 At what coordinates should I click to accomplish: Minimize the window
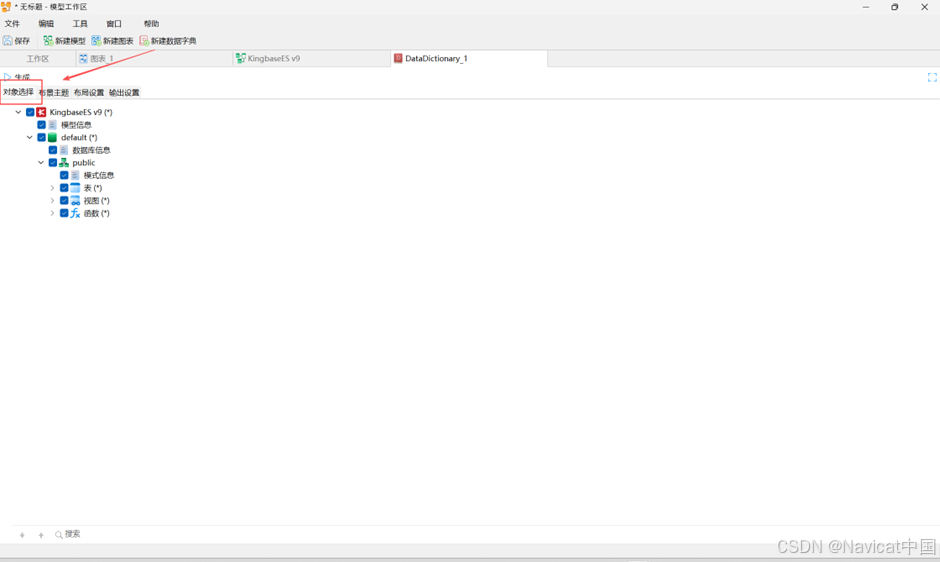coord(866,7)
